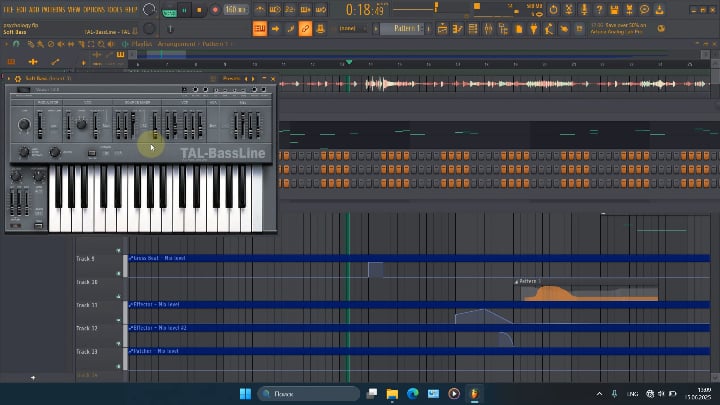Open the Channel rack window icon
This screenshot has height=405, width=720.
pos(472,29)
